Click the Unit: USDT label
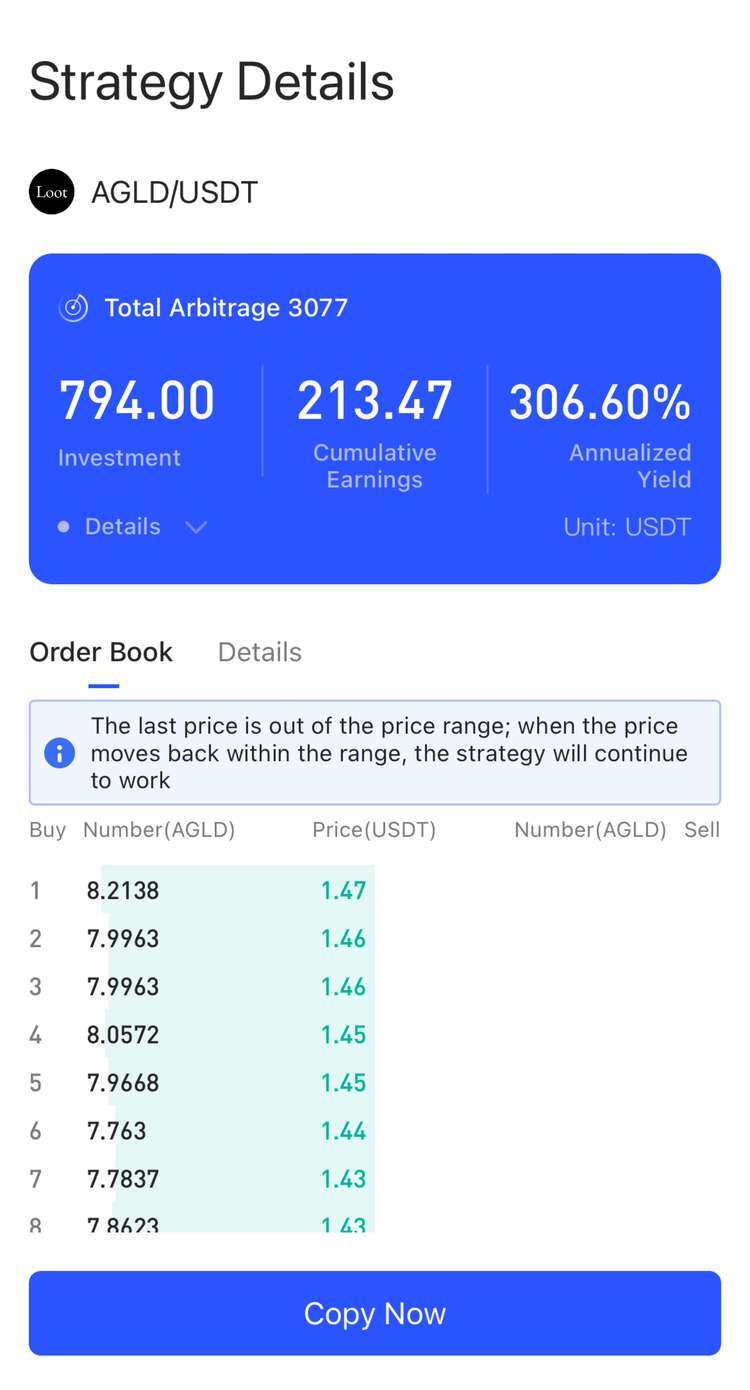 (x=627, y=527)
